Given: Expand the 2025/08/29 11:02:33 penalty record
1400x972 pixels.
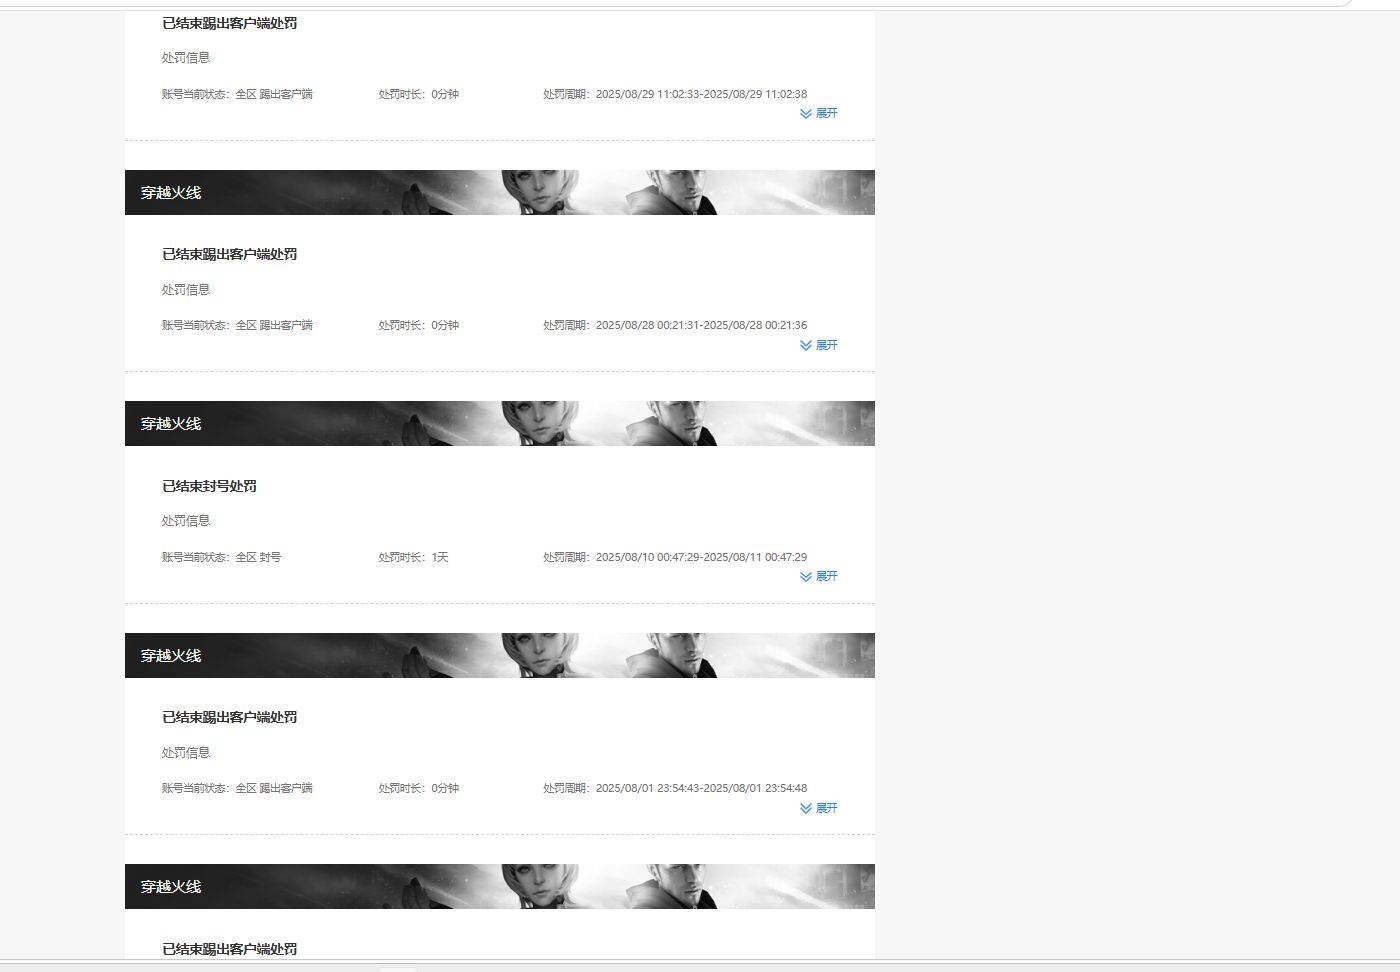Looking at the screenshot, I should pyautogui.click(x=819, y=113).
